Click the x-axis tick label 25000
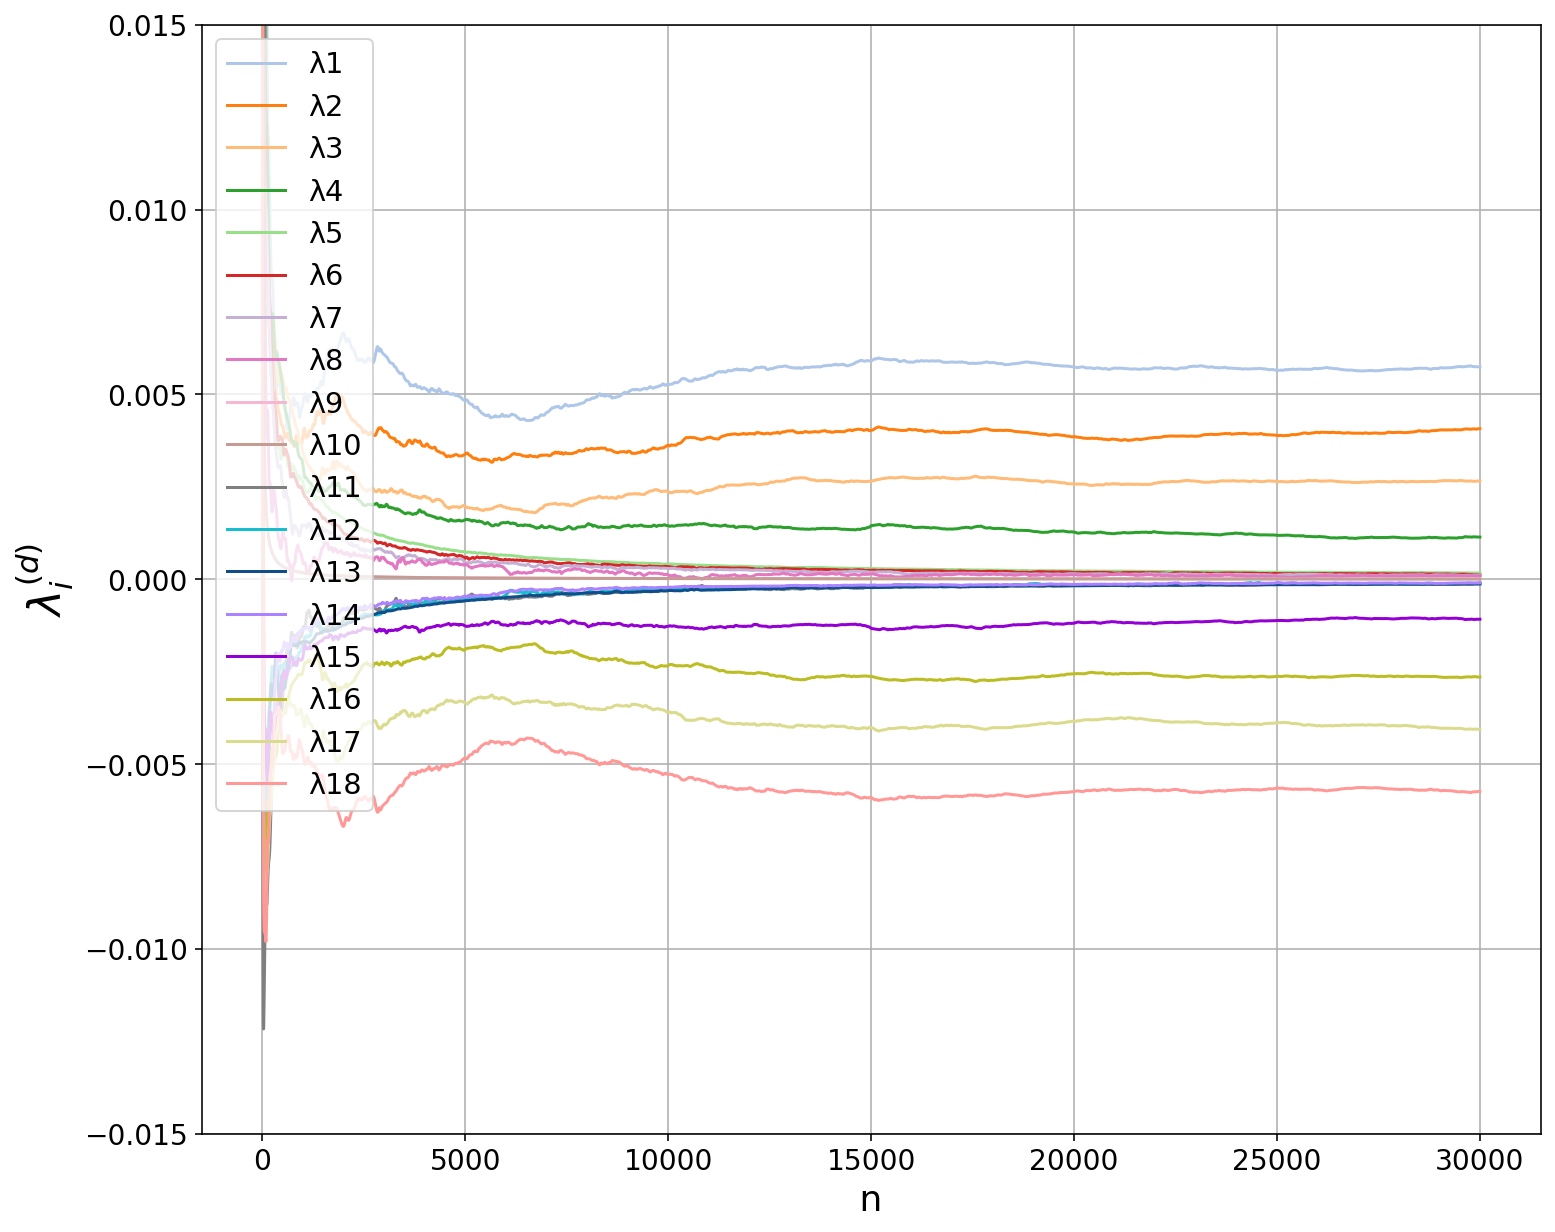Screen dimensions: 1555x1232 tap(1277, 1161)
